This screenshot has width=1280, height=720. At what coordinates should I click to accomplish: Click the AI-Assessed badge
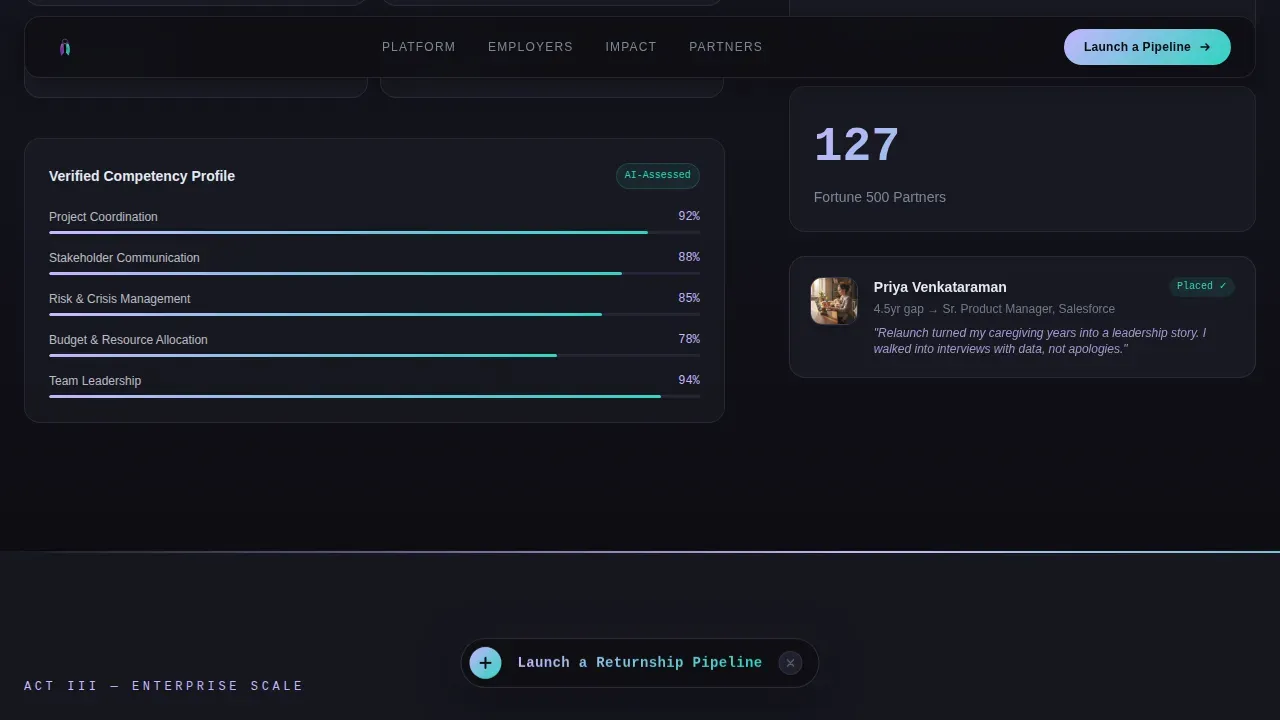(657, 175)
